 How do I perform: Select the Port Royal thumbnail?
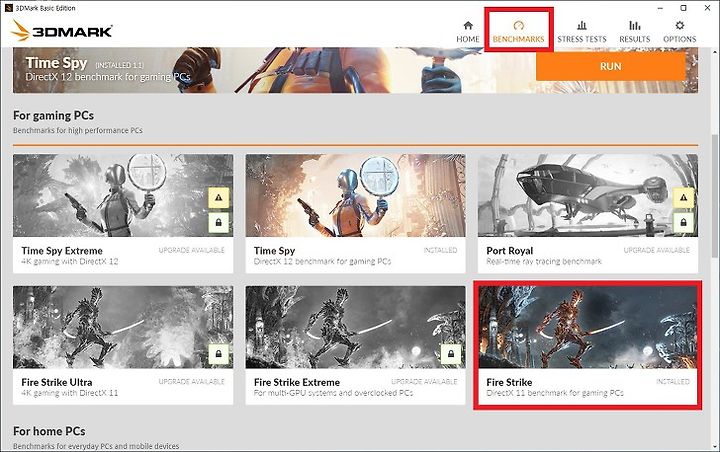coord(588,196)
